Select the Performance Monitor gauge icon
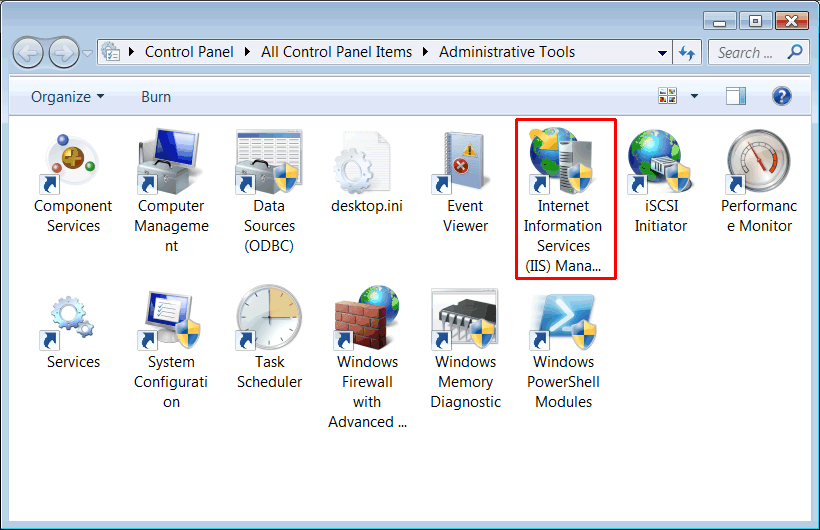820x530 pixels. 758,162
